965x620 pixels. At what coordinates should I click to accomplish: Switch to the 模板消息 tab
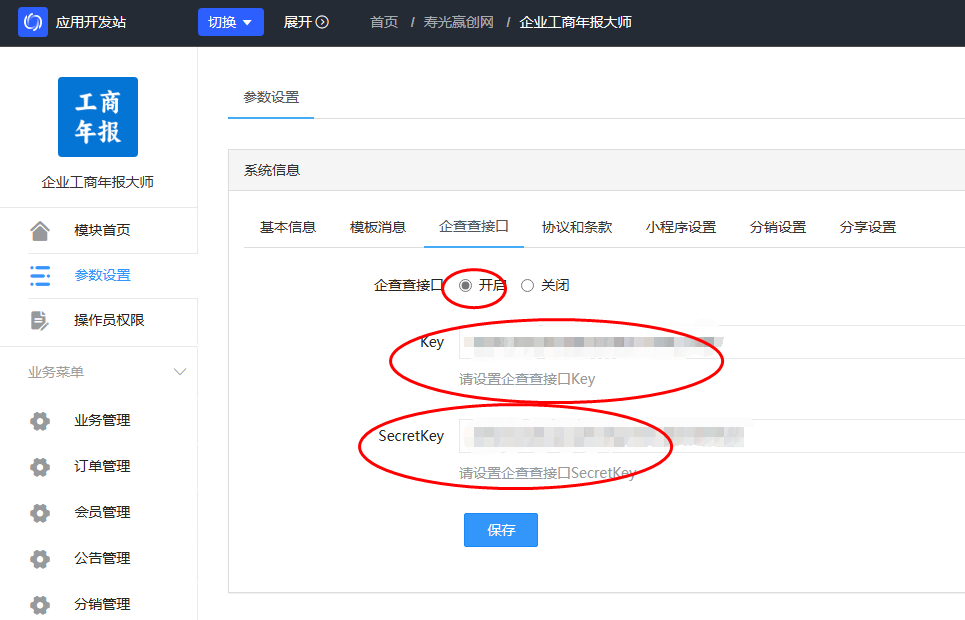(x=378, y=227)
